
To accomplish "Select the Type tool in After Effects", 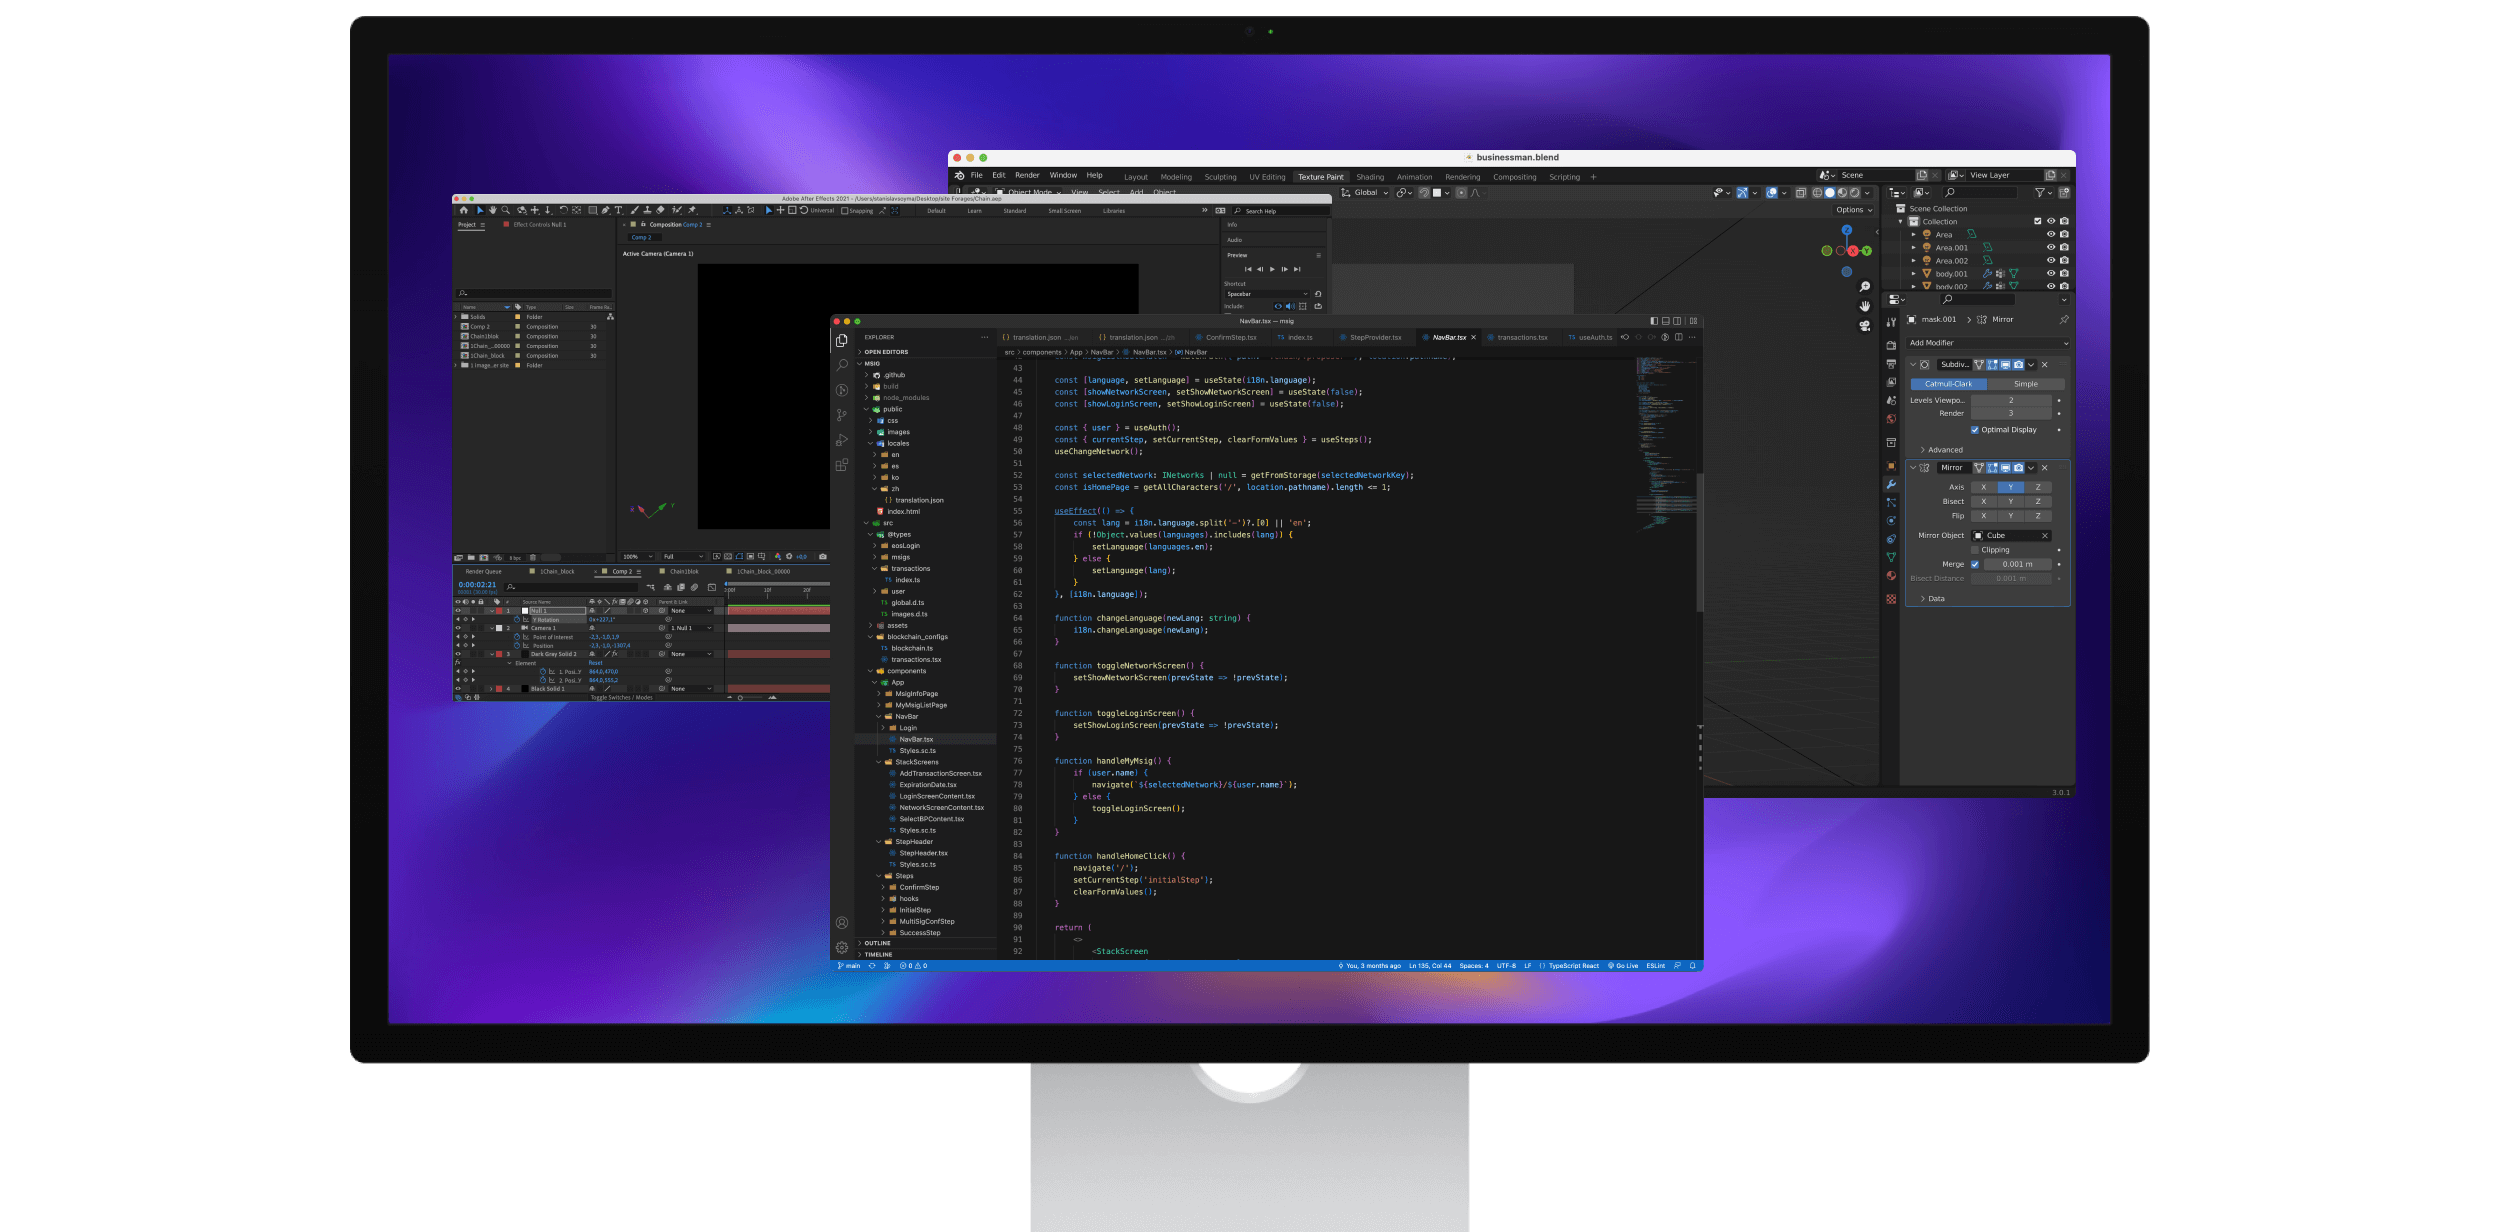I will (618, 211).
